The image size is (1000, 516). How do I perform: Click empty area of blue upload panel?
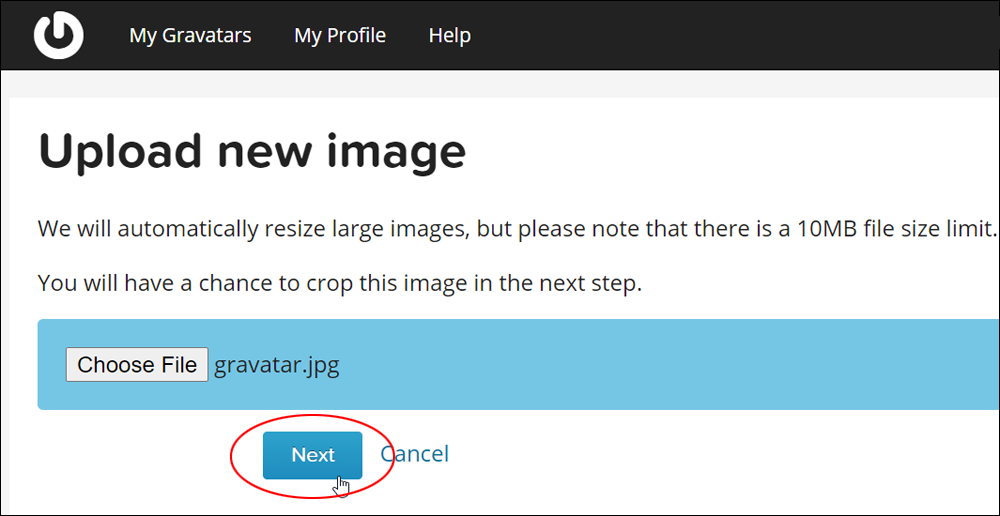pyautogui.click(x=670, y=365)
